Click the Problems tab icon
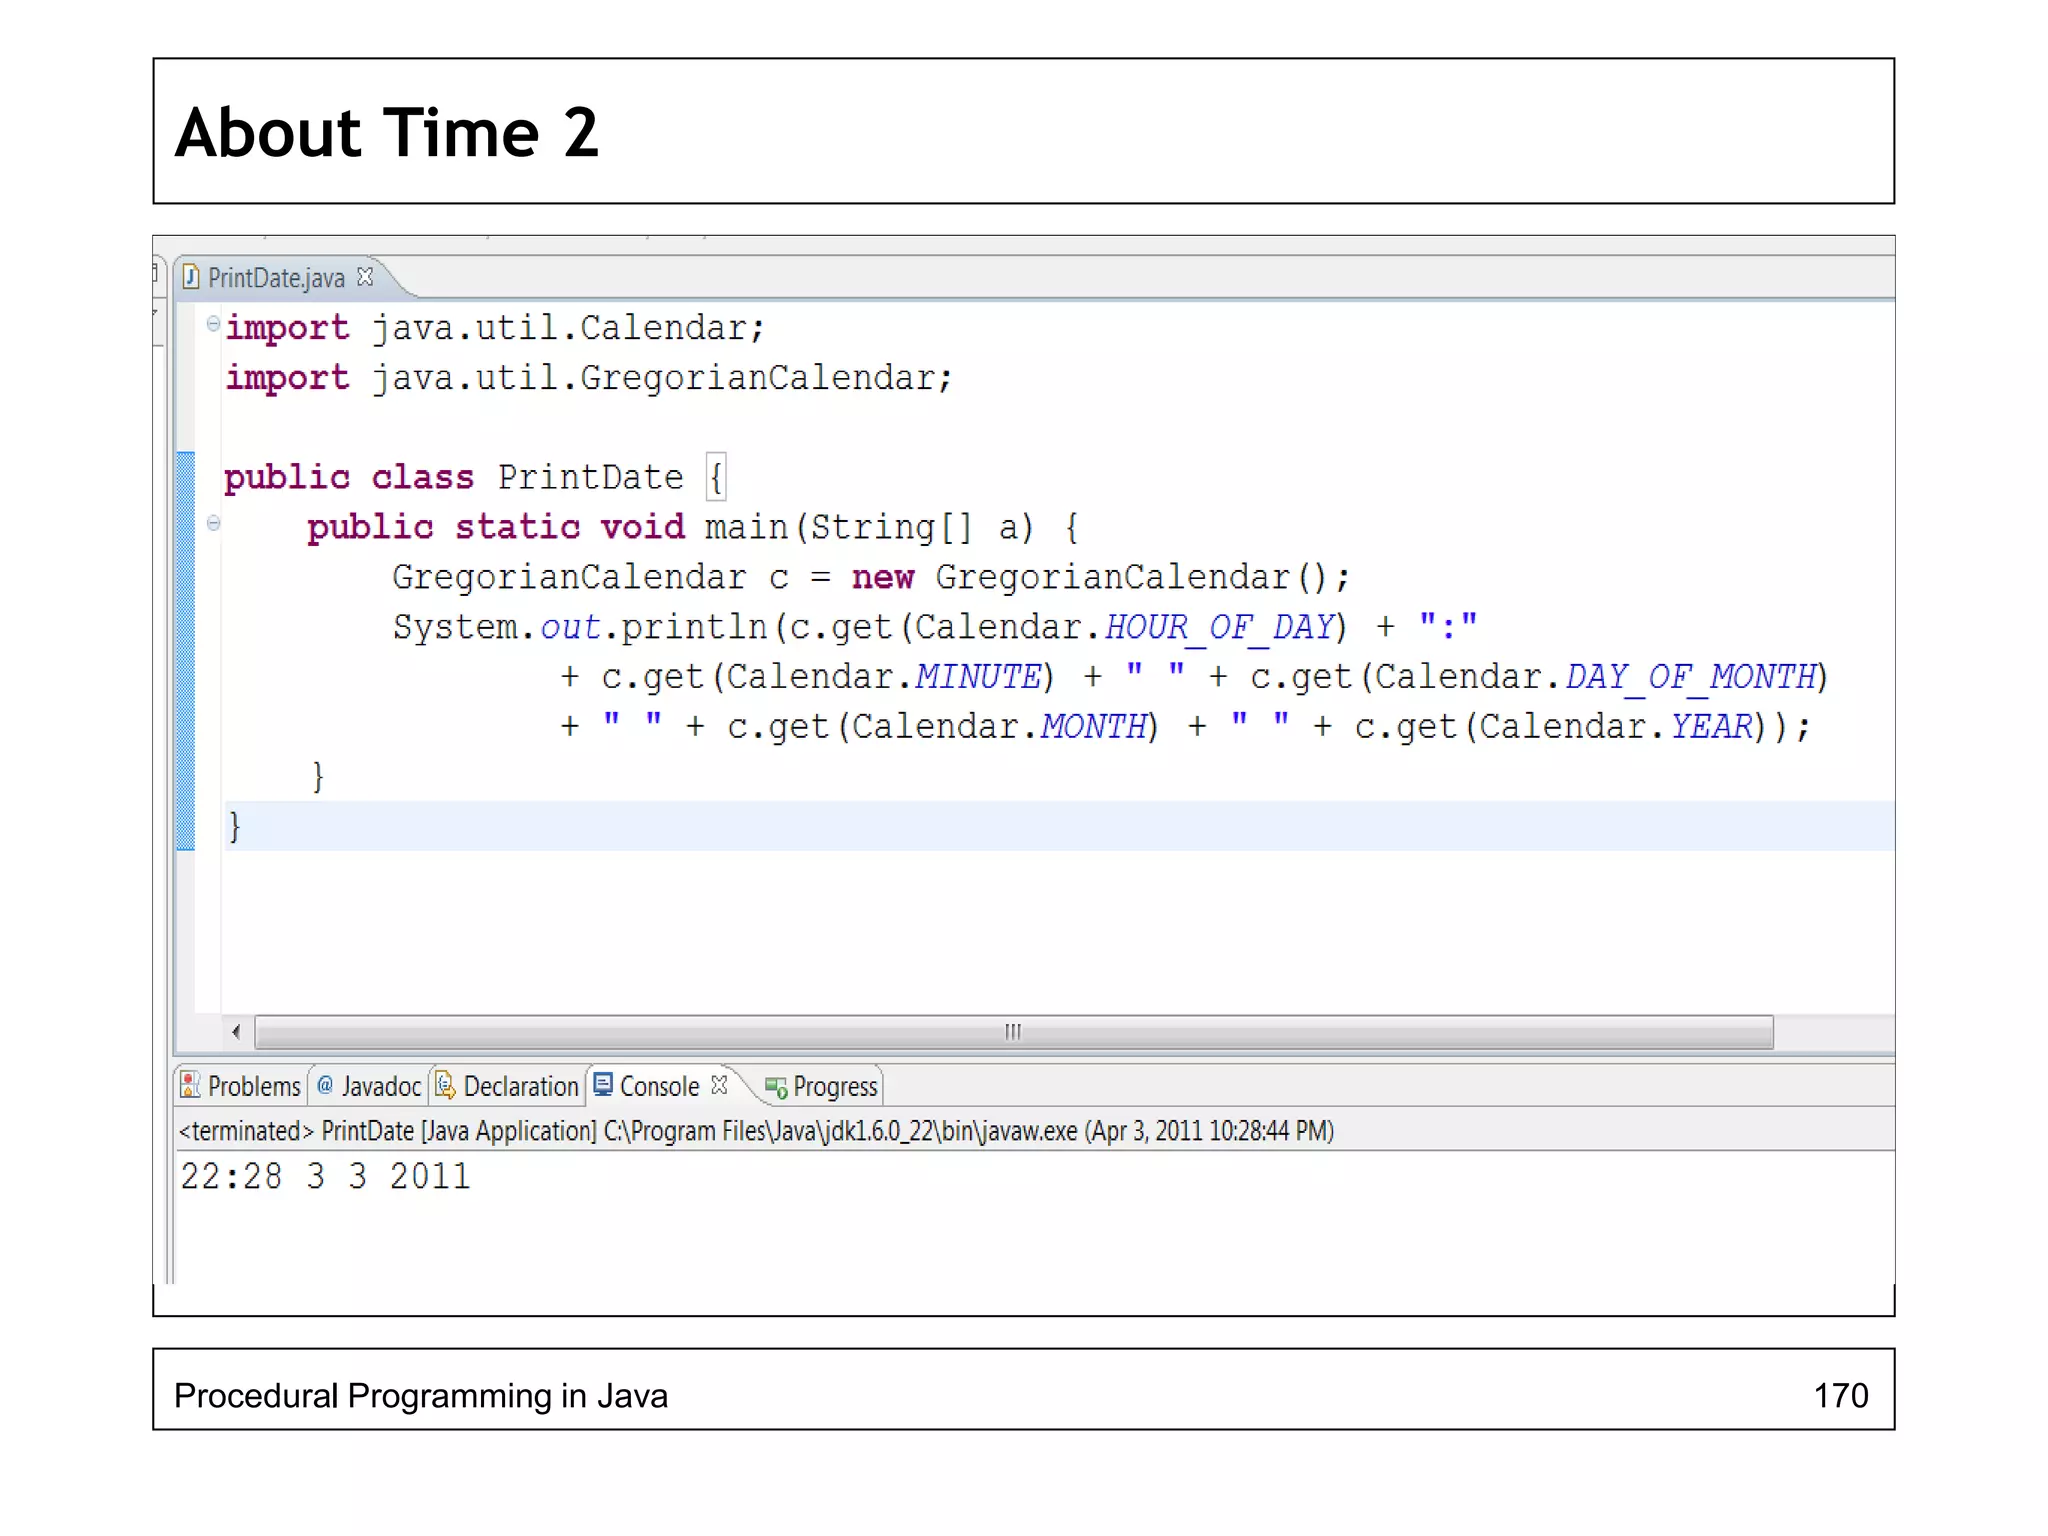Screen dimensions: 2048x1536 (x=190, y=1085)
